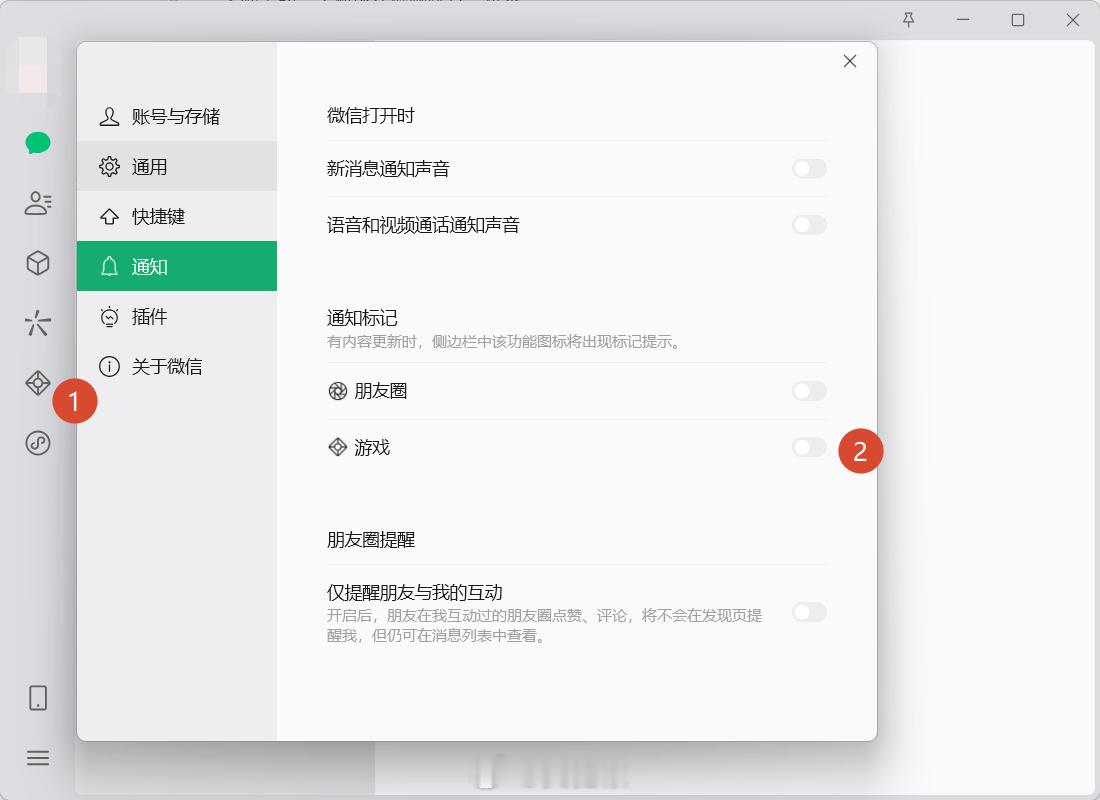Toggle 新消息通知声音 switch
The height and width of the screenshot is (800, 1100).
tap(810, 168)
